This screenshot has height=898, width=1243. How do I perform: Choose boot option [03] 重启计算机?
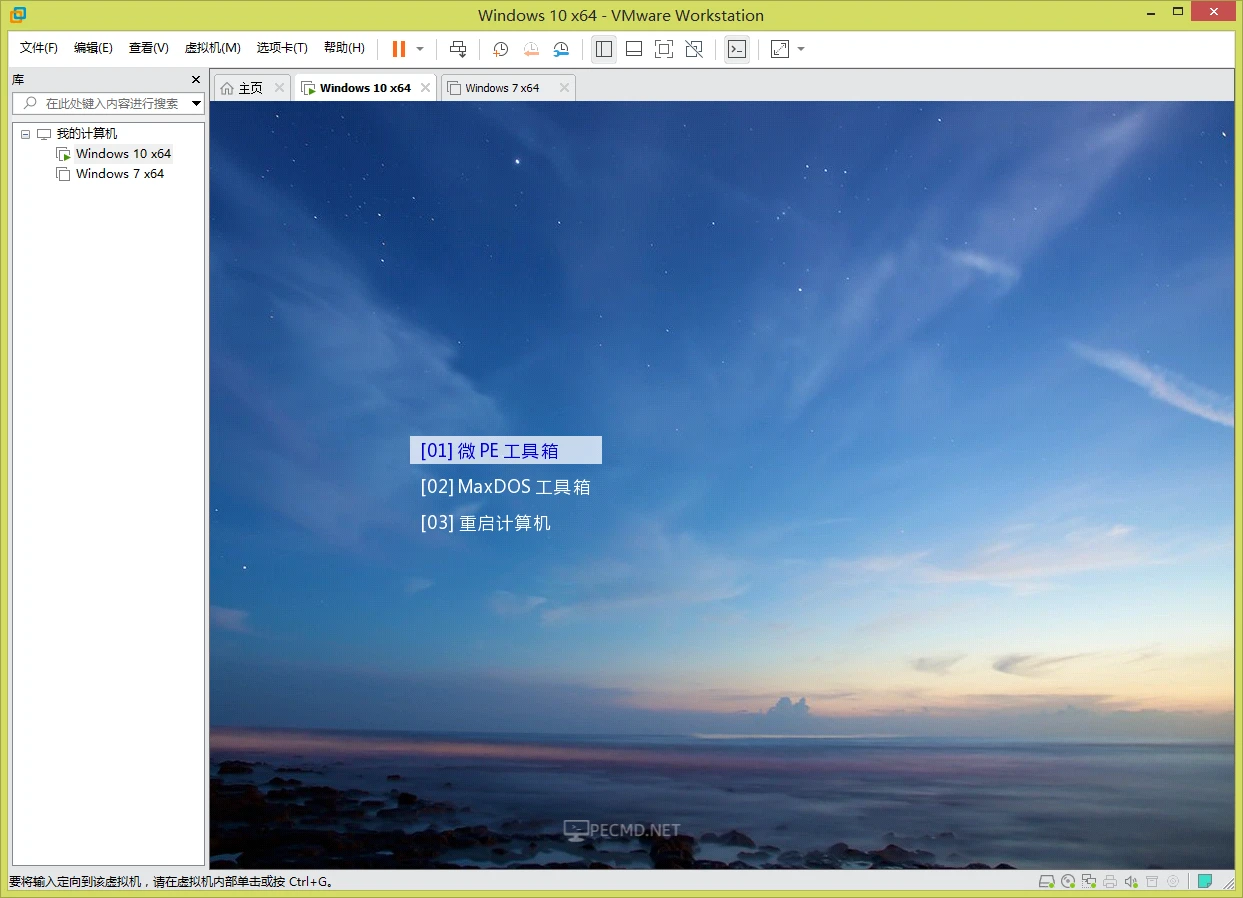tap(486, 523)
